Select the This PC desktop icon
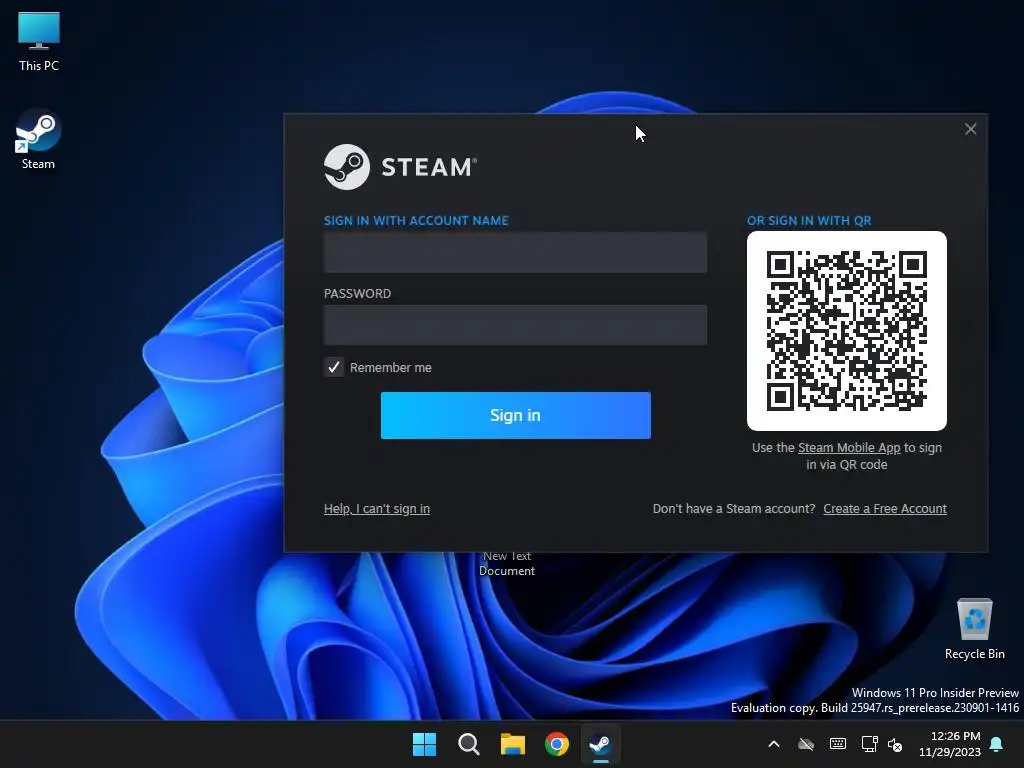Image resolution: width=1024 pixels, height=768 pixels. (39, 42)
